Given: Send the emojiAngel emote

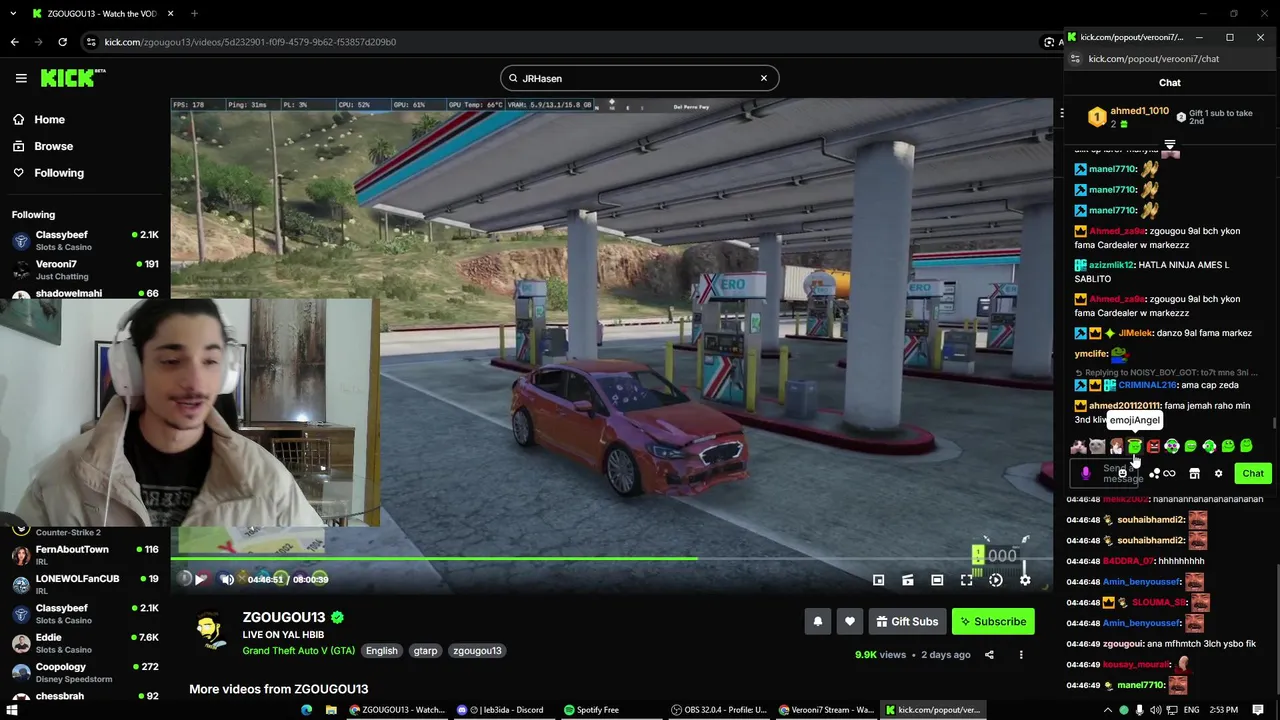Looking at the screenshot, I should click(1134, 446).
